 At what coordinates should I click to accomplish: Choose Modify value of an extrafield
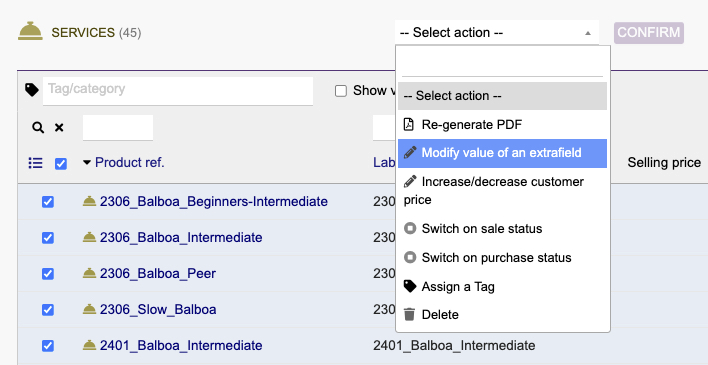click(x=502, y=153)
